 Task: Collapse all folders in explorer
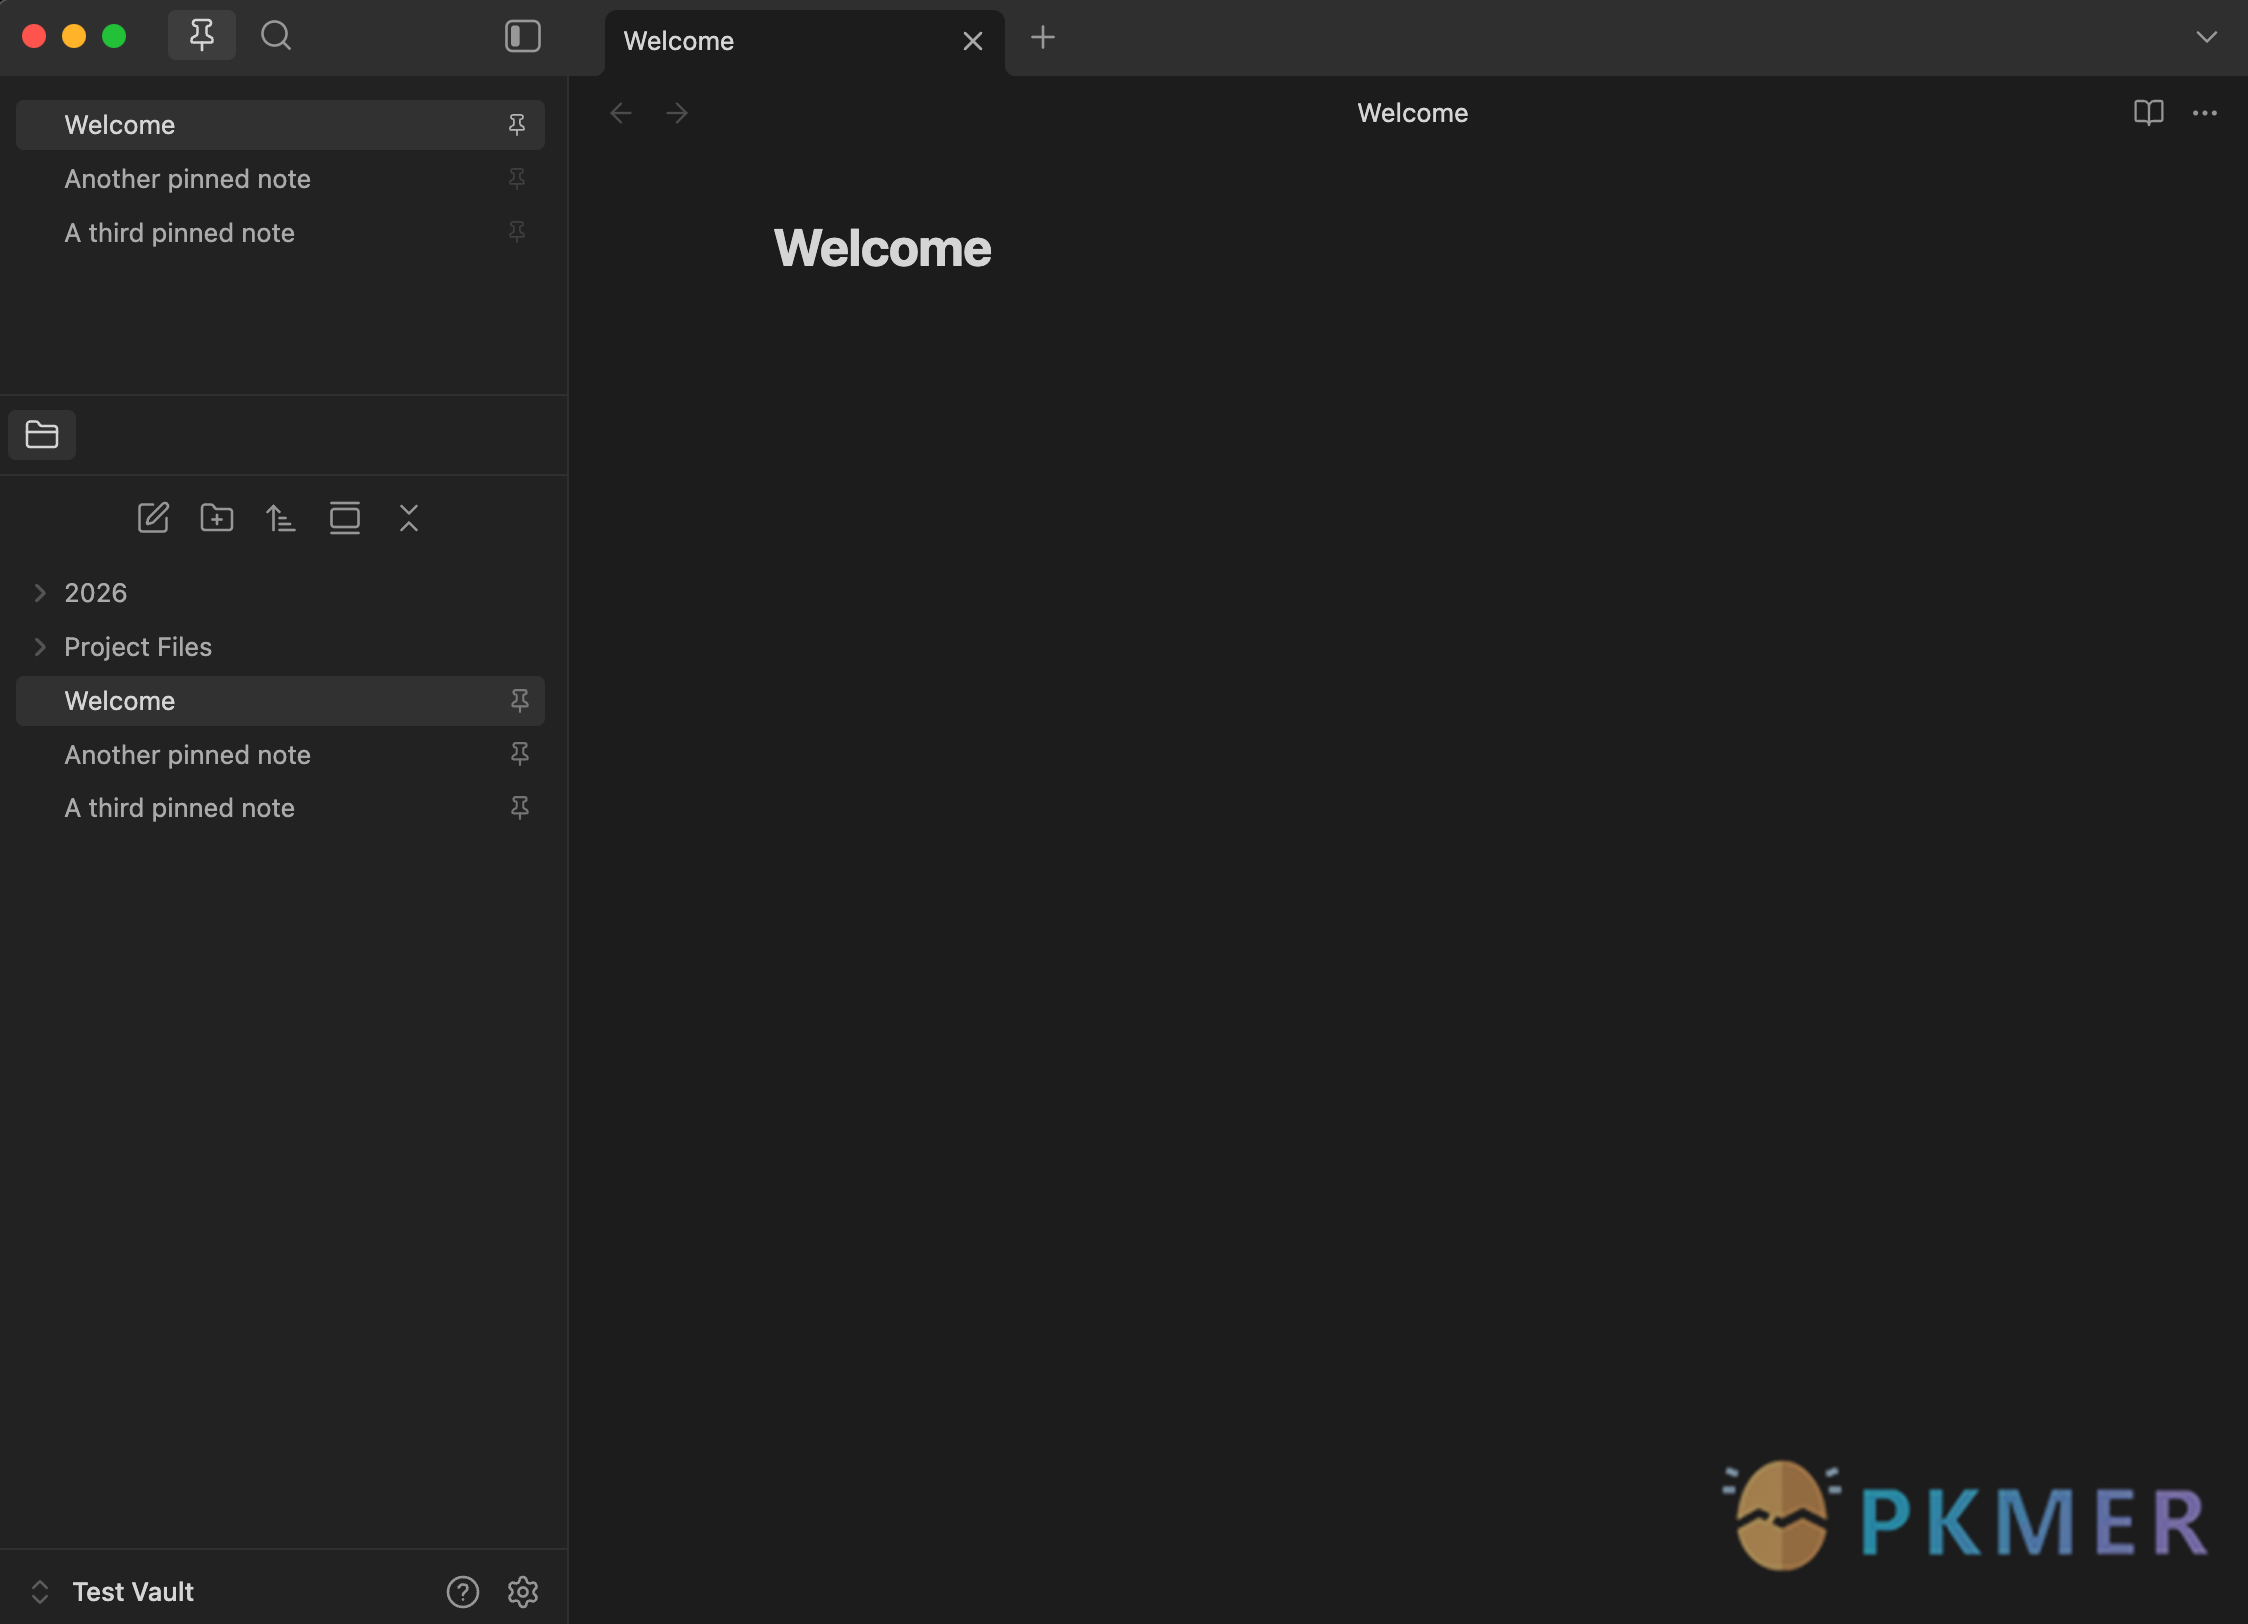click(409, 518)
